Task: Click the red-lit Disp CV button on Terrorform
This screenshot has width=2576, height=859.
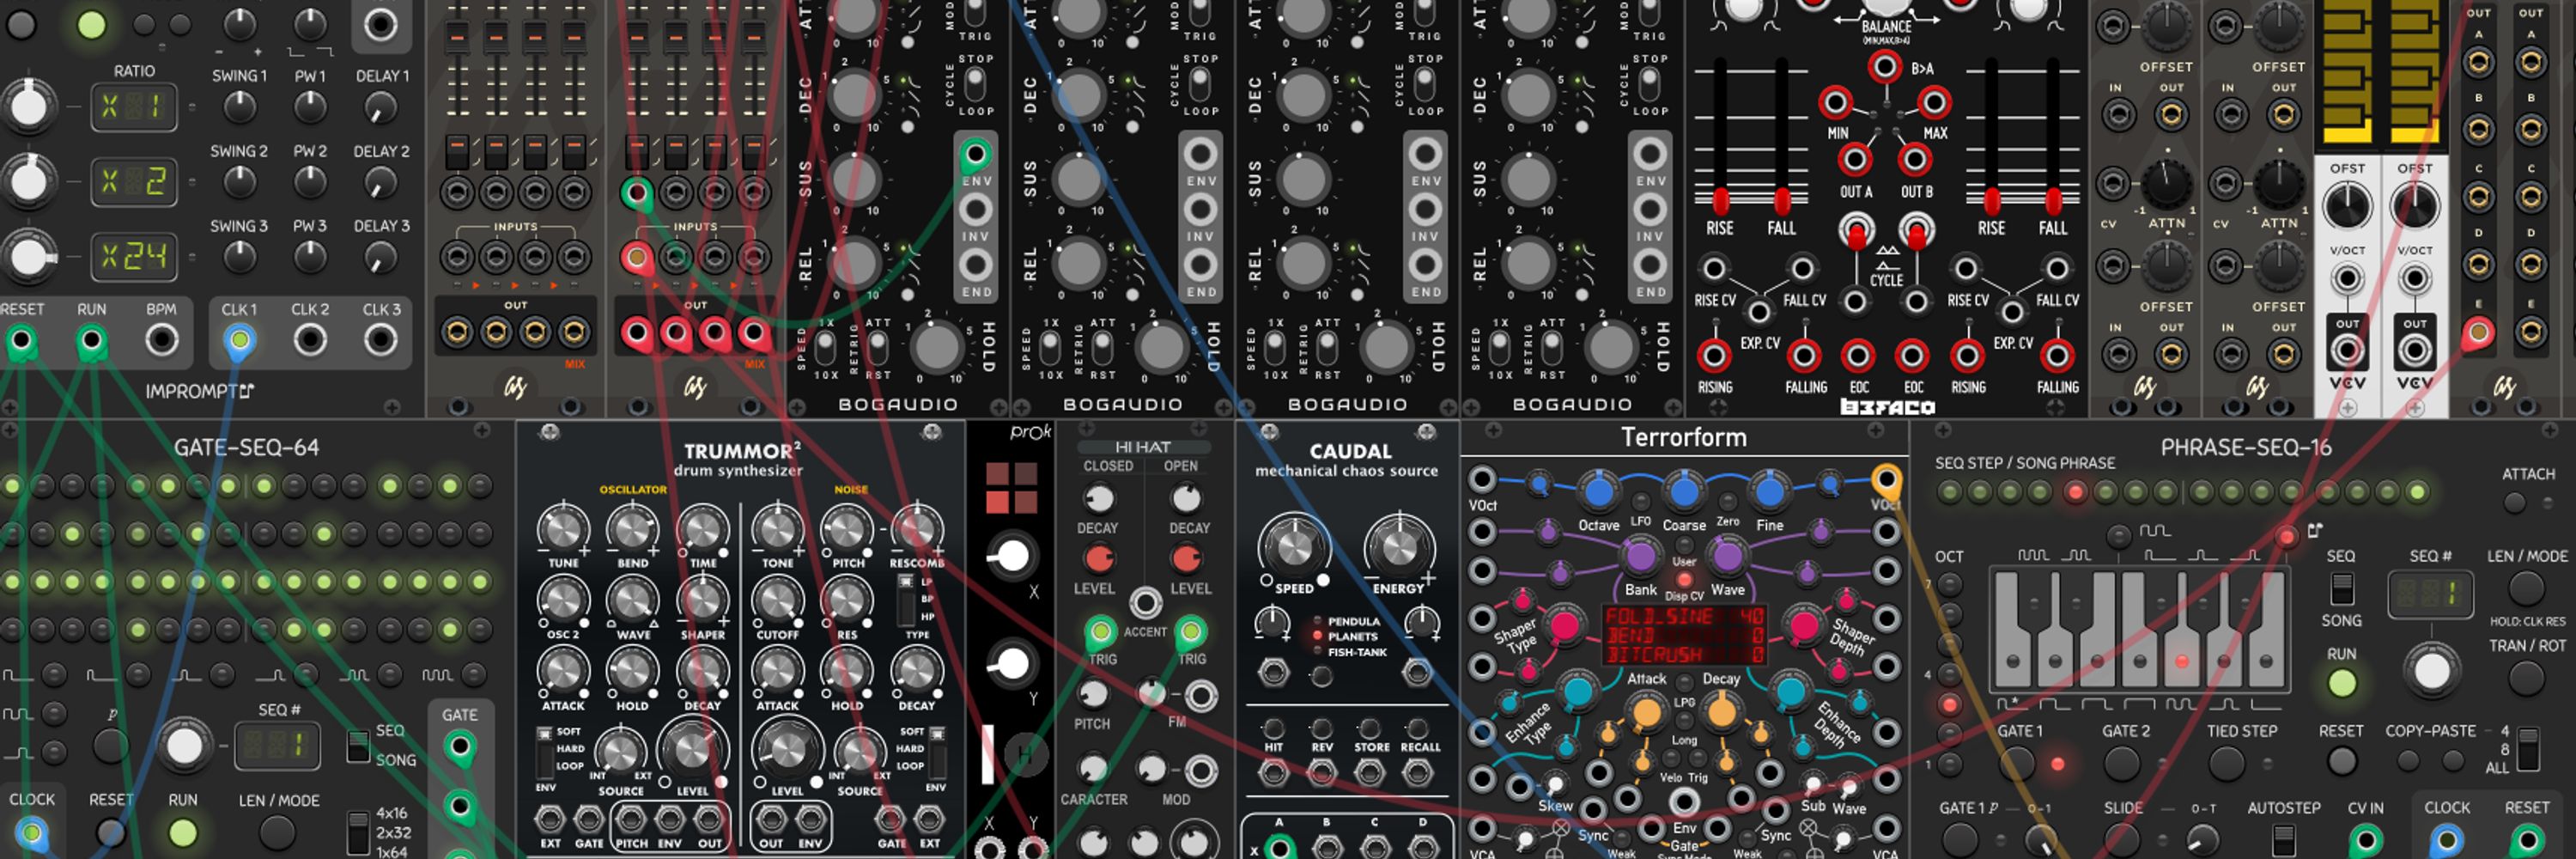Action: 1684,579
